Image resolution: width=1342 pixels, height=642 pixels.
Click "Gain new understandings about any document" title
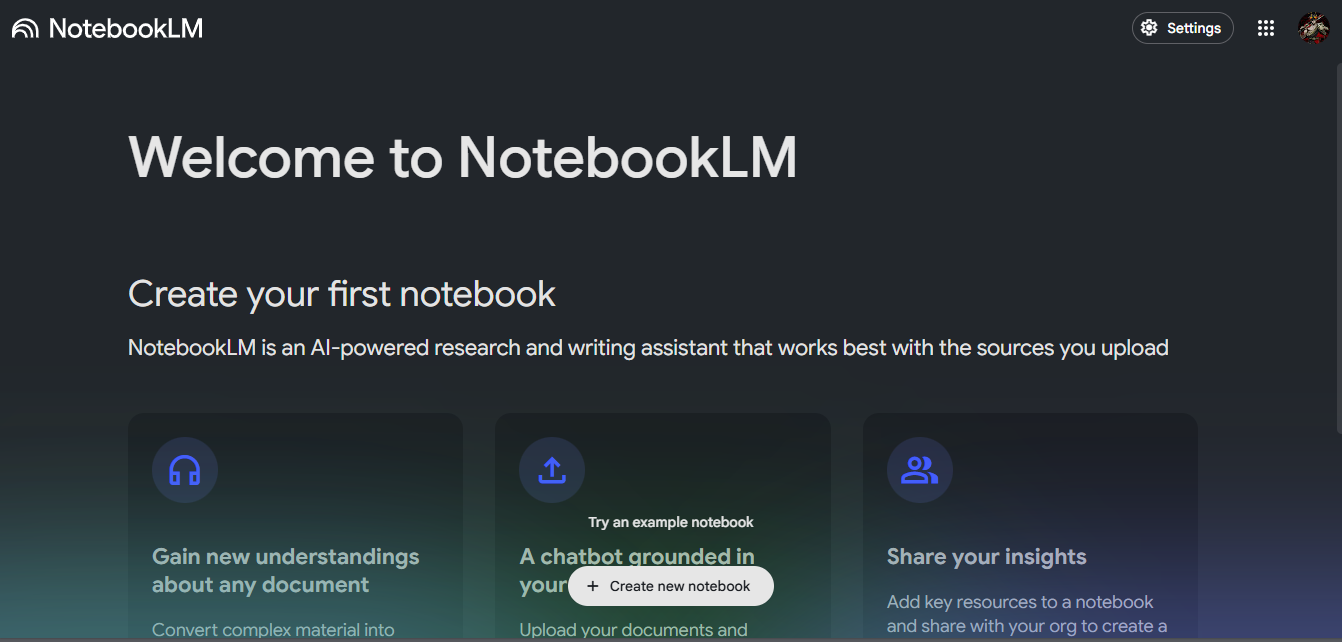coord(286,570)
